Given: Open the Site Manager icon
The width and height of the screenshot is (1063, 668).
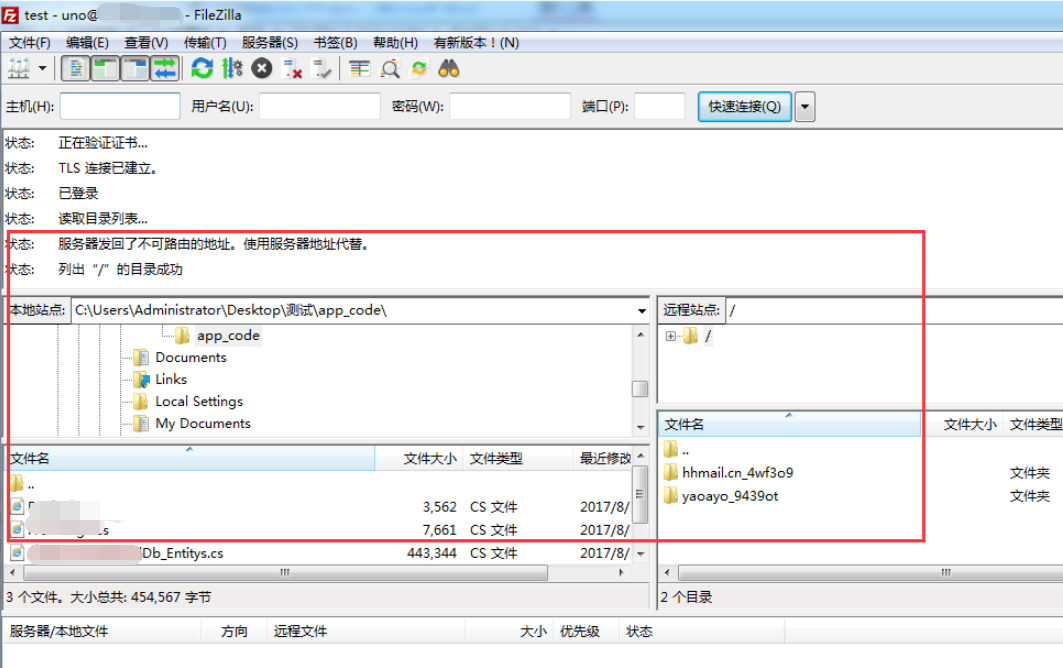Looking at the screenshot, I should pyautogui.click(x=20, y=68).
